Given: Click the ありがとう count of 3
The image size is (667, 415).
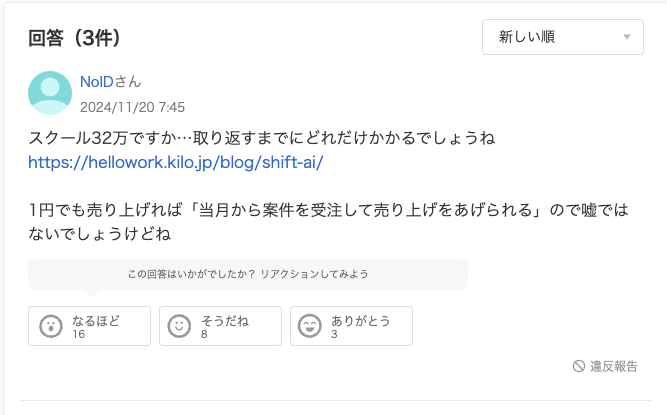Looking at the screenshot, I should click(334, 334).
